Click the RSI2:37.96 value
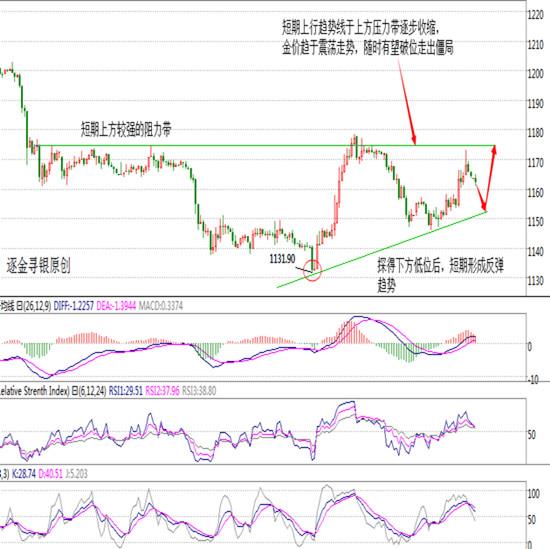This screenshot has width=550, height=549. point(162,391)
